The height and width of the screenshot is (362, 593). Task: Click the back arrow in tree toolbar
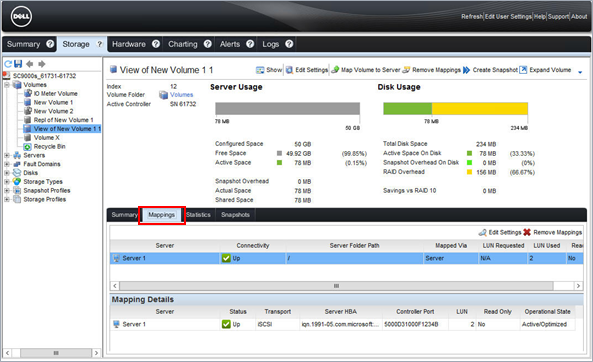(29, 64)
